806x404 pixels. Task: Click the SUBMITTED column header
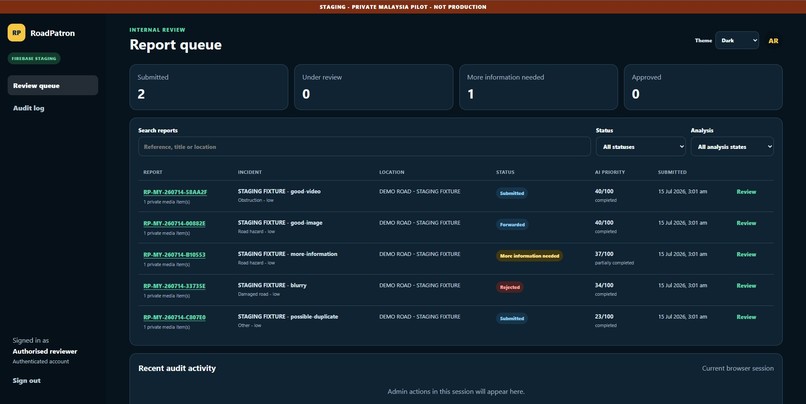672,172
